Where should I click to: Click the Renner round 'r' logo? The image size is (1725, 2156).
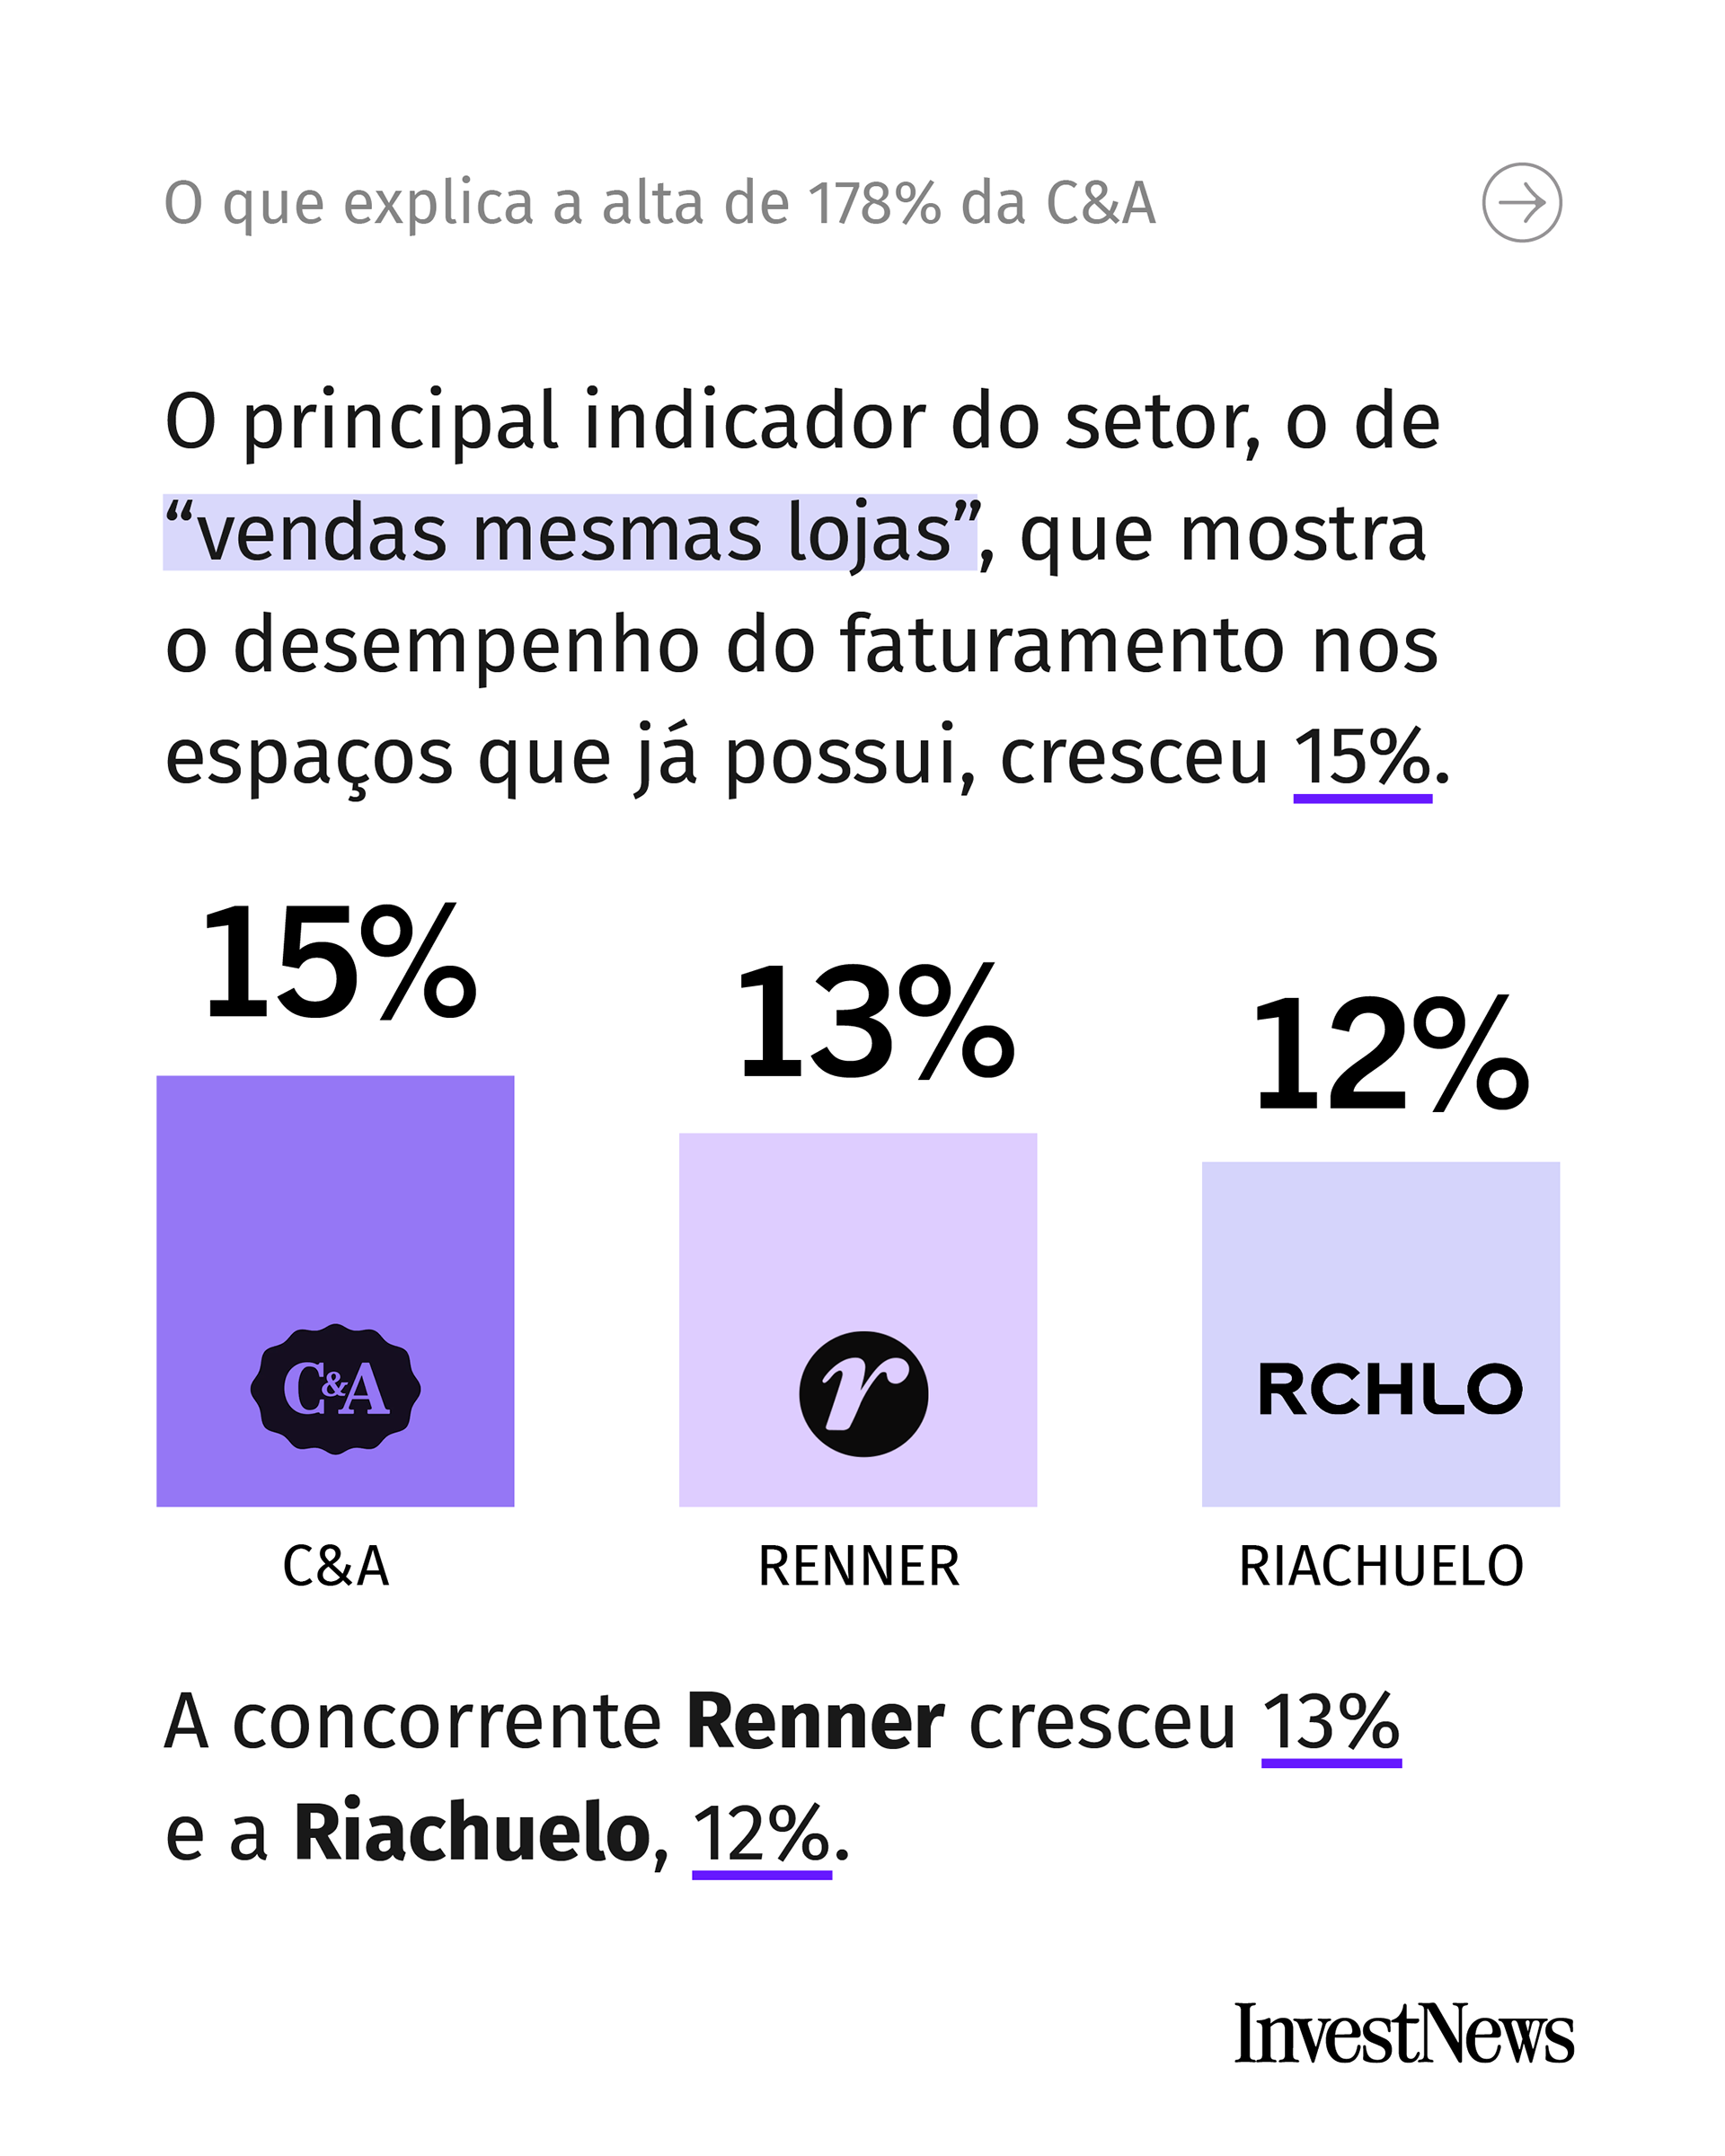click(x=863, y=1393)
